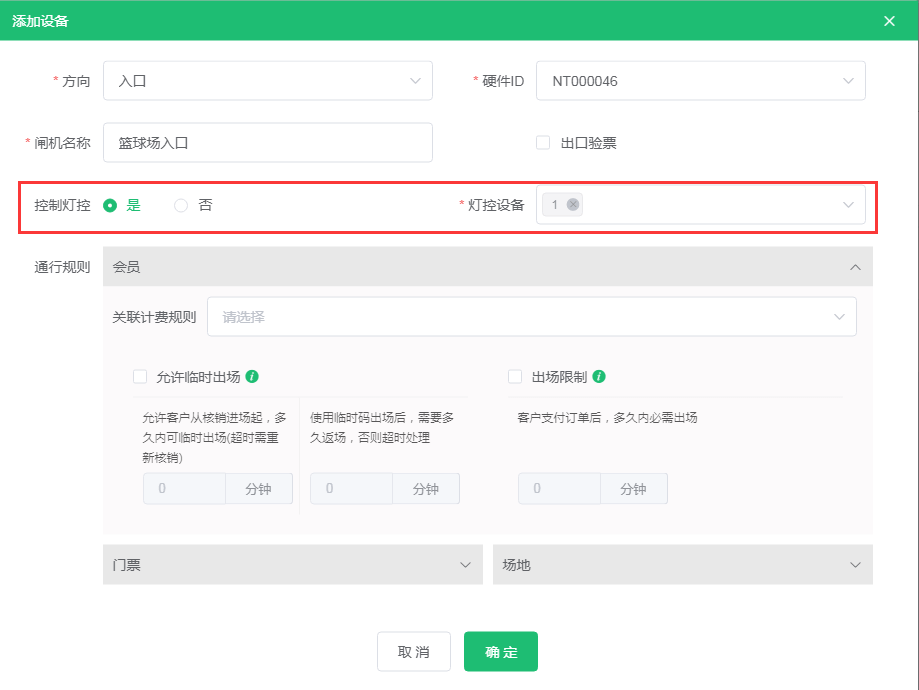Check the 允许临时出场 option
The height and width of the screenshot is (690, 919).
[140, 377]
